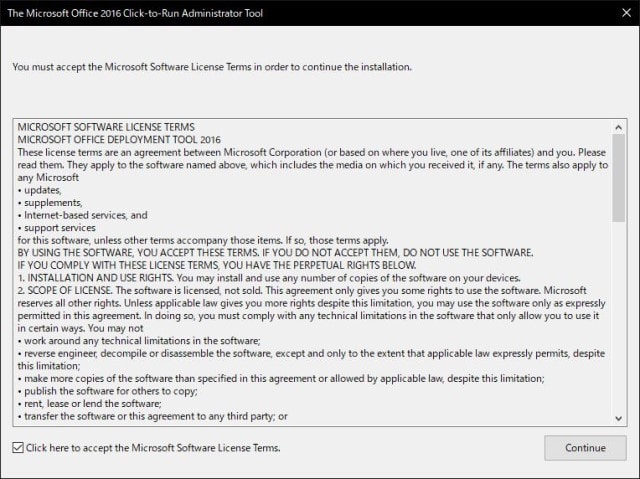The width and height of the screenshot is (640, 479).
Task: Click the window title 'Click-to-Run Administrator Tool'
Action: pyautogui.click(x=135, y=13)
